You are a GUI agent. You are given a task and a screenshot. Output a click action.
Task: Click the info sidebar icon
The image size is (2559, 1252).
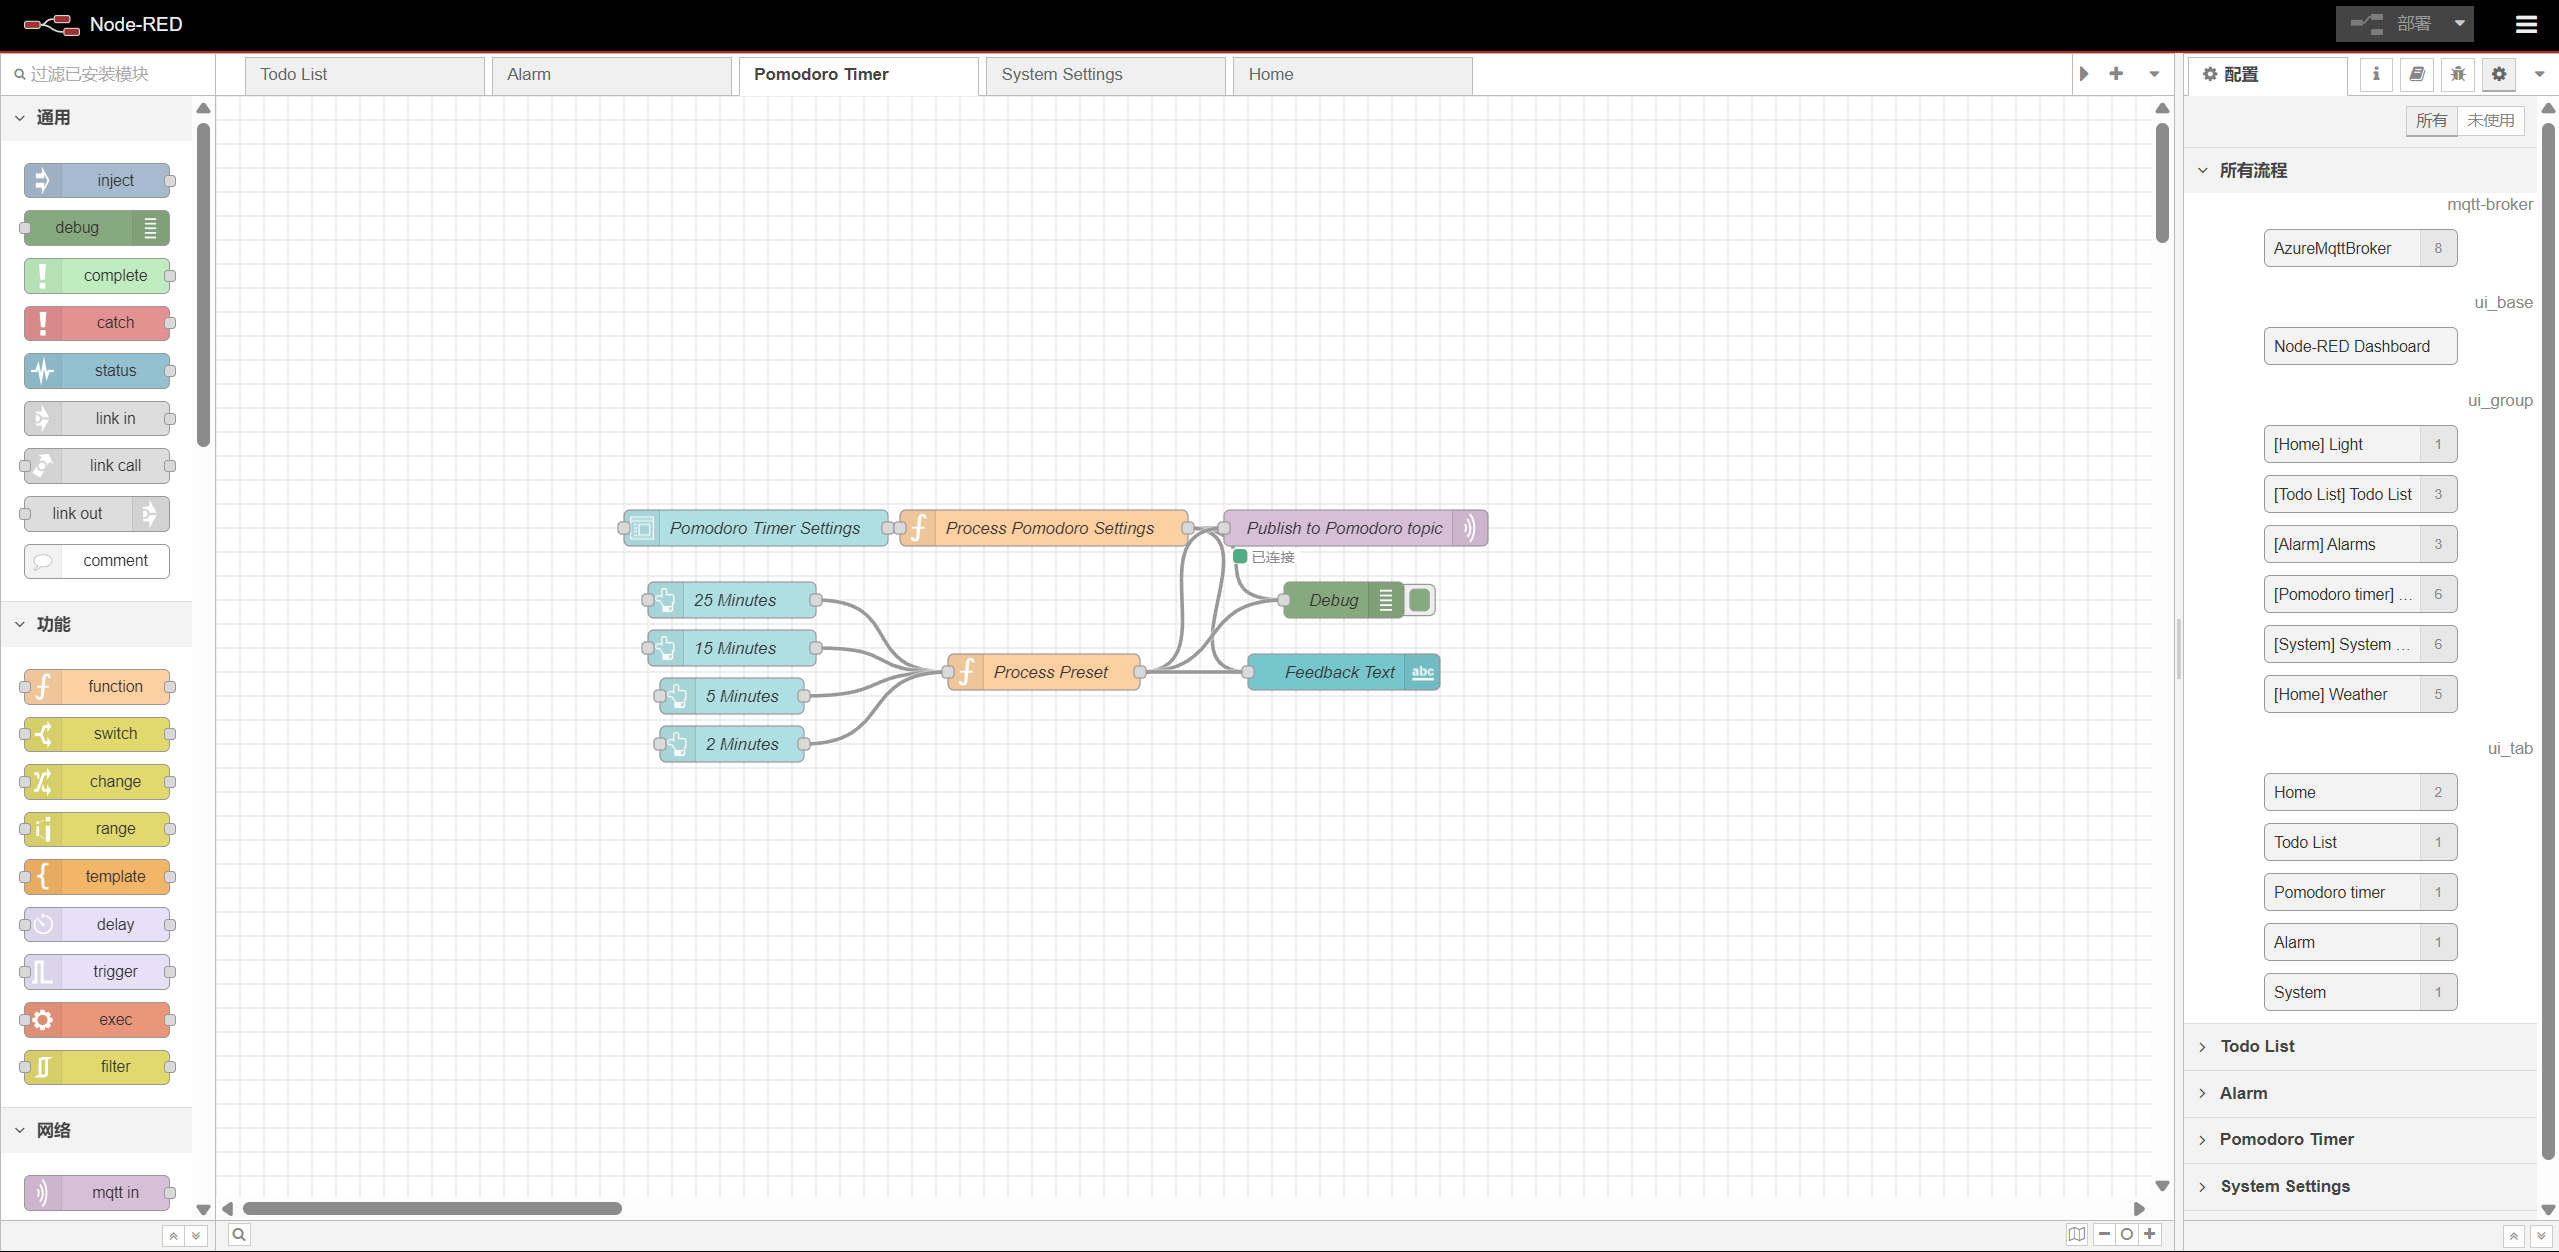[2376, 74]
